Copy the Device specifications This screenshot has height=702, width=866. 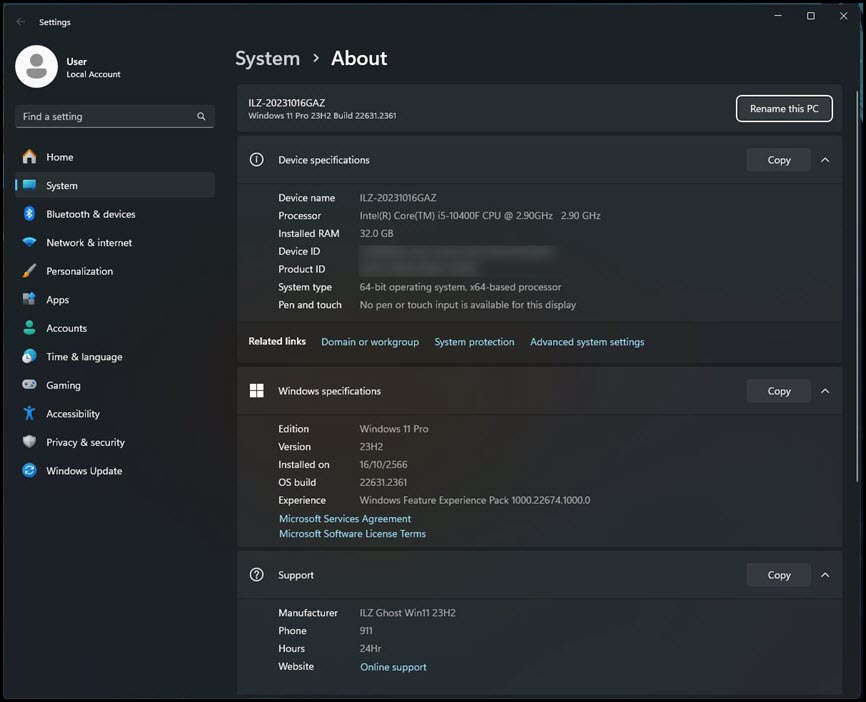pos(779,160)
